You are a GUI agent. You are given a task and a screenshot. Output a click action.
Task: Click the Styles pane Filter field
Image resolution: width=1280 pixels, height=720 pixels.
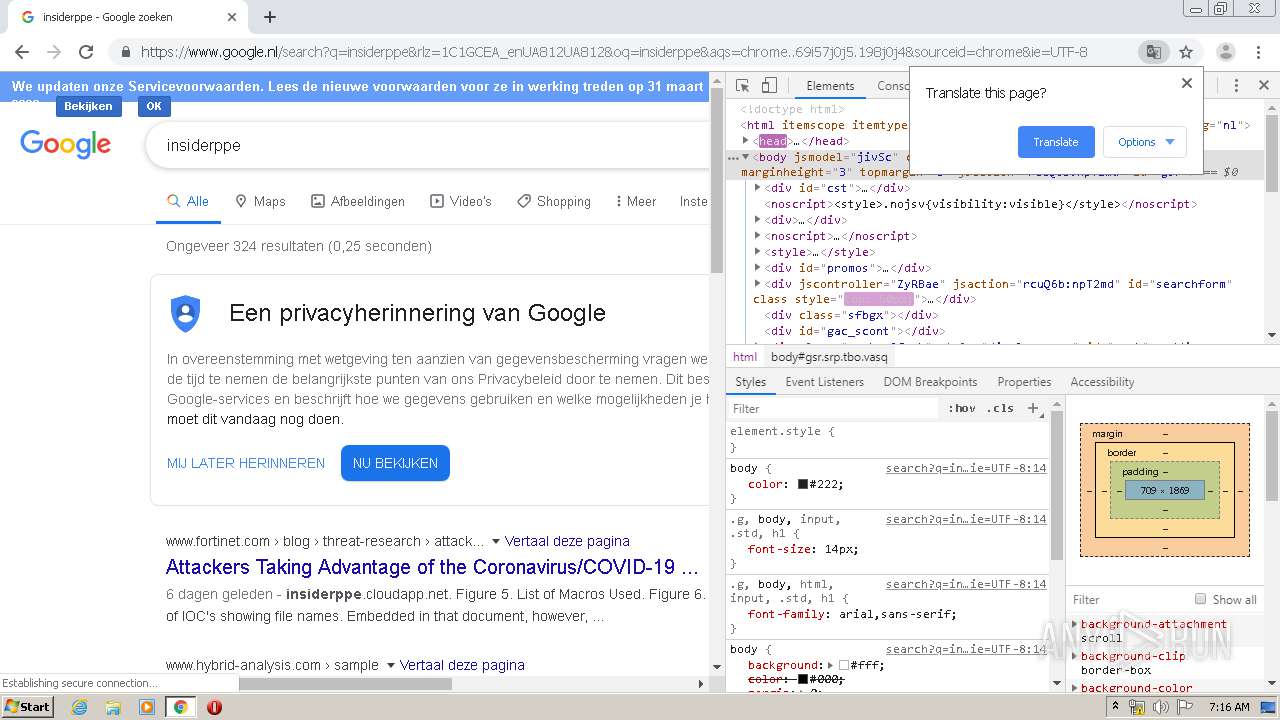click(835, 408)
